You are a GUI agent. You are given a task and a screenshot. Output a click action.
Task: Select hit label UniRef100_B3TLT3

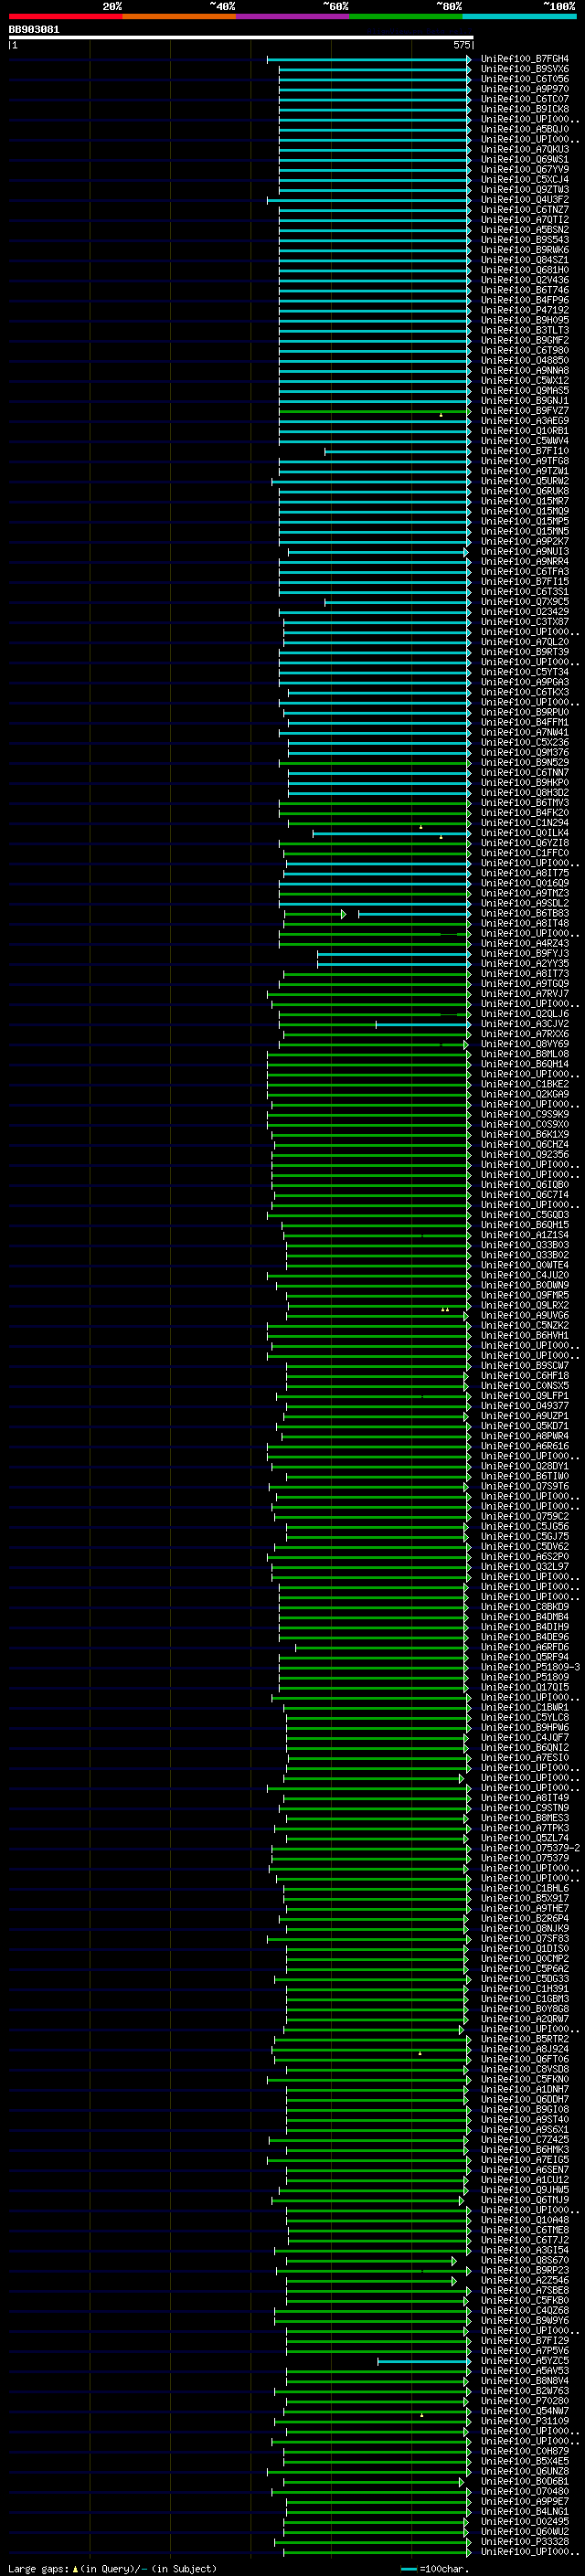click(x=525, y=330)
